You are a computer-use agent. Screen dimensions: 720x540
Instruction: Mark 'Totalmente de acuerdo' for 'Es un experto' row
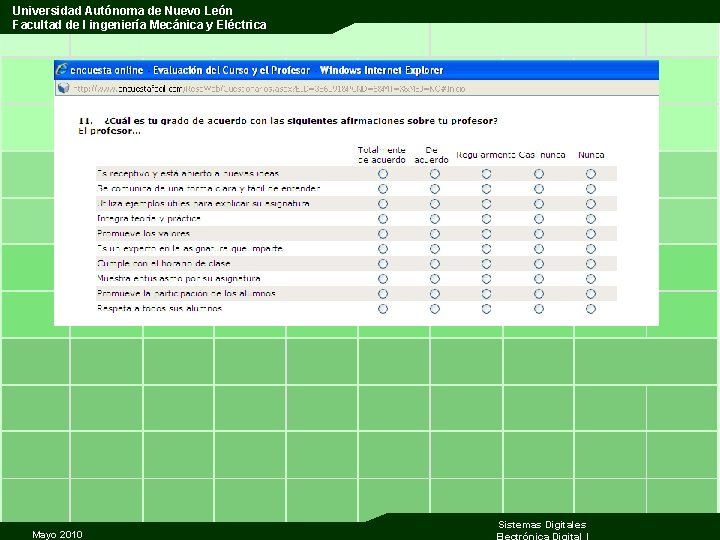pyautogui.click(x=383, y=249)
